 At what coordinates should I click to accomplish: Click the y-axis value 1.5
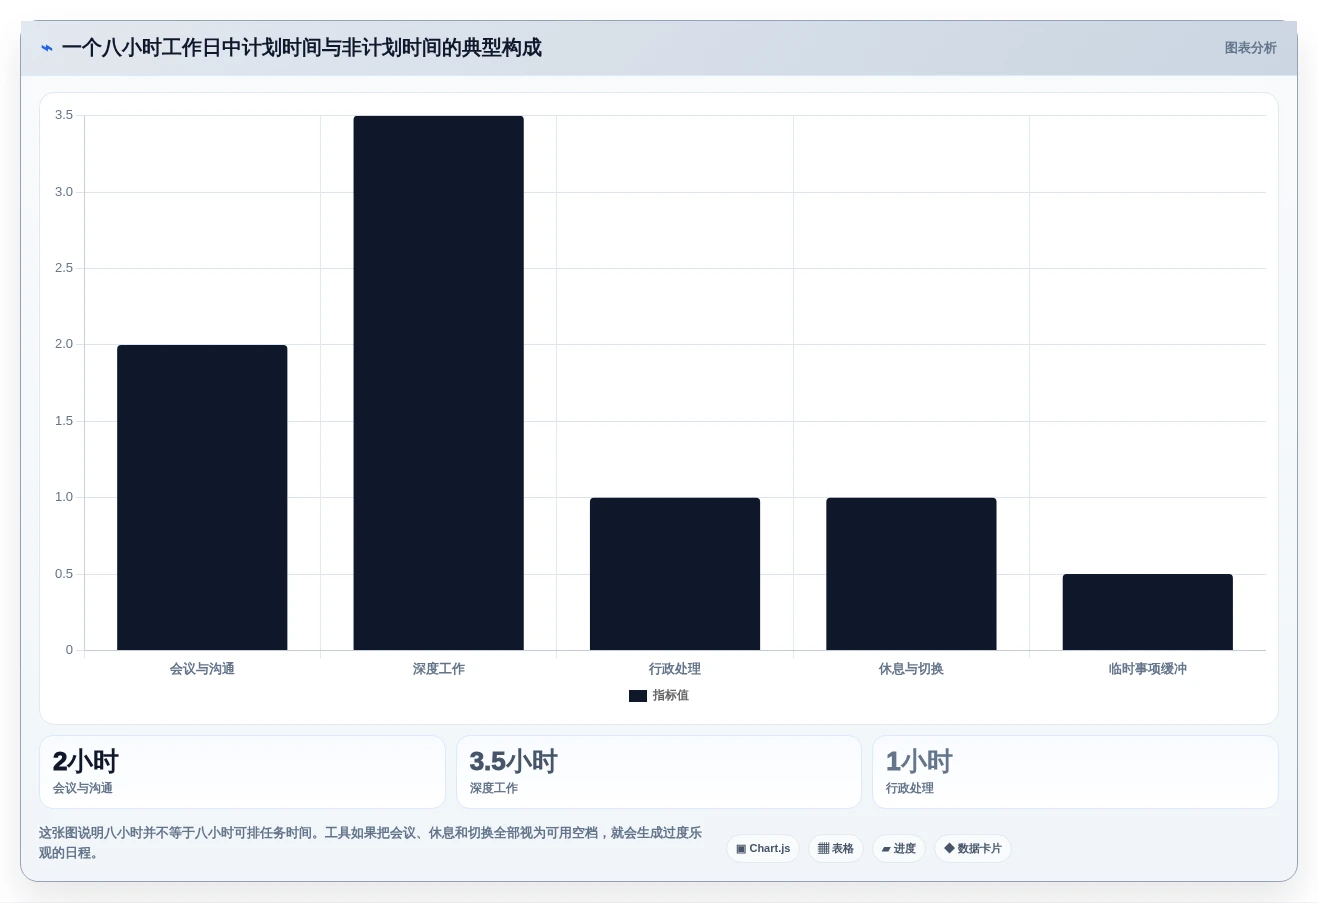[64, 421]
